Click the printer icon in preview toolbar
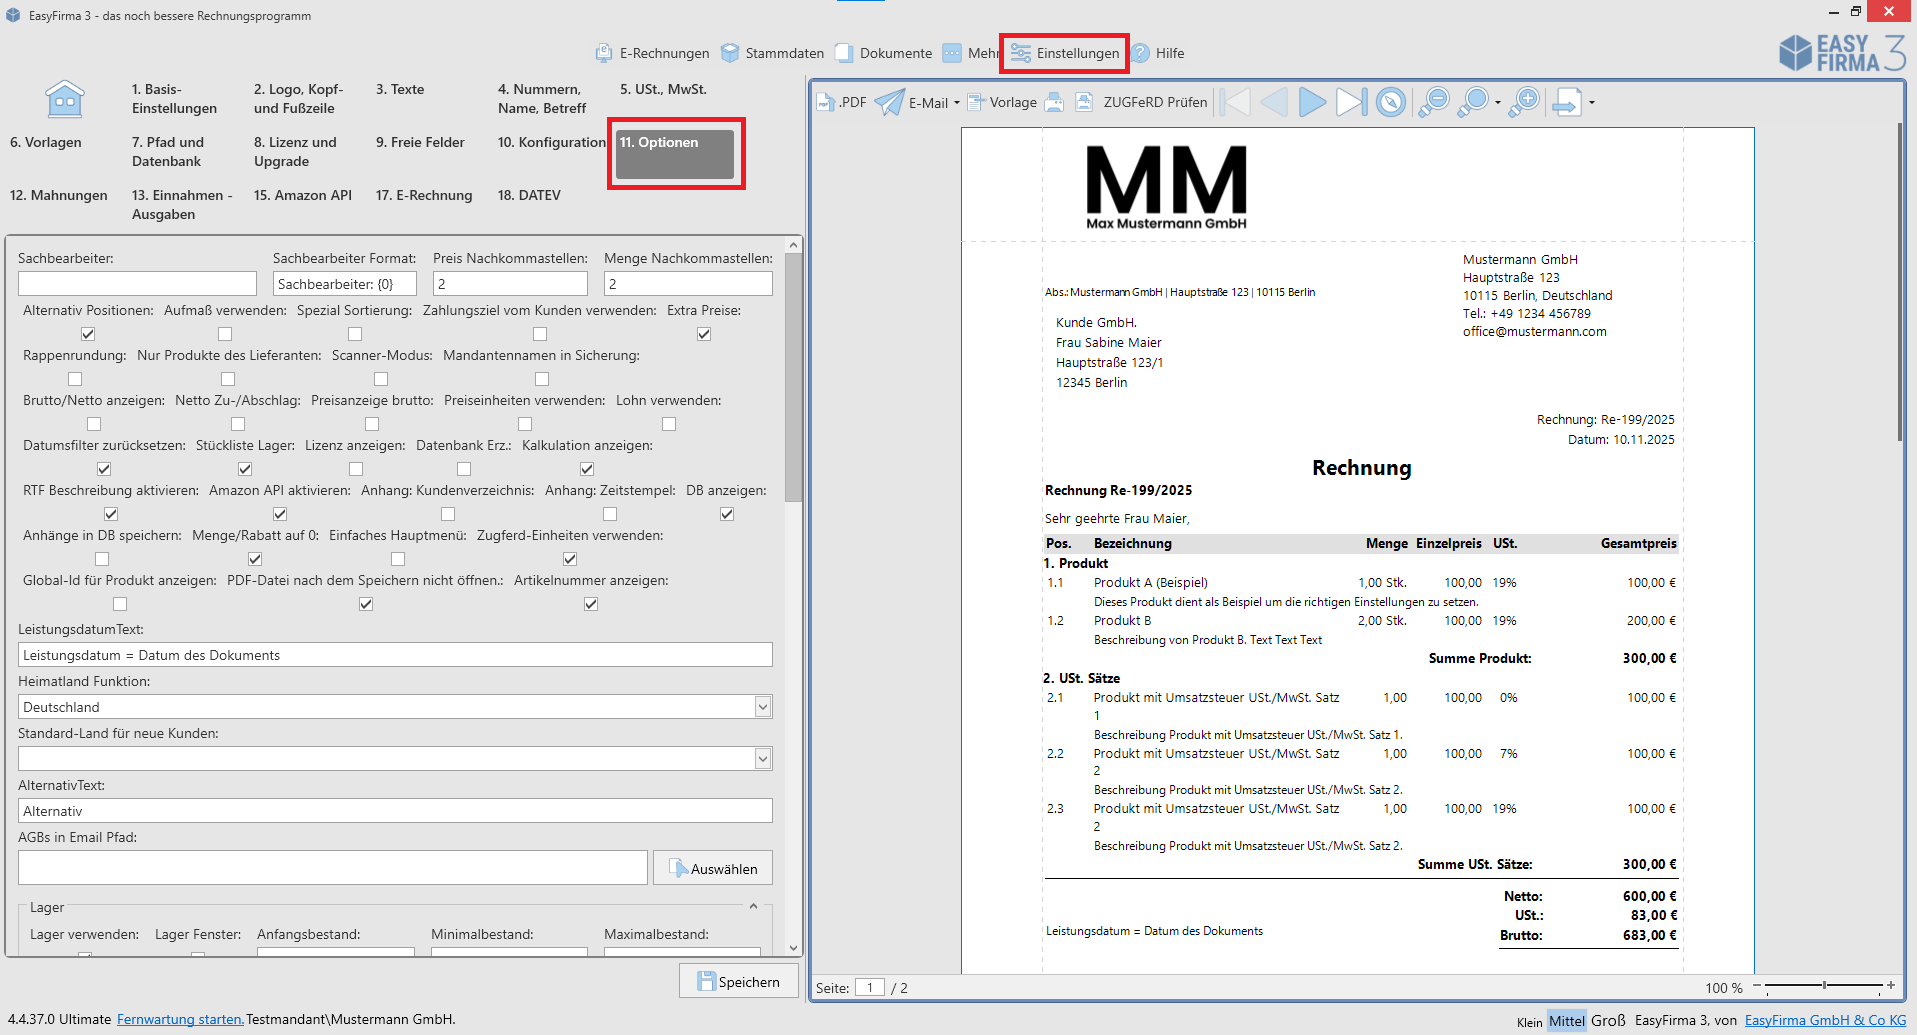This screenshot has height=1035, width=1917. (1054, 102)
